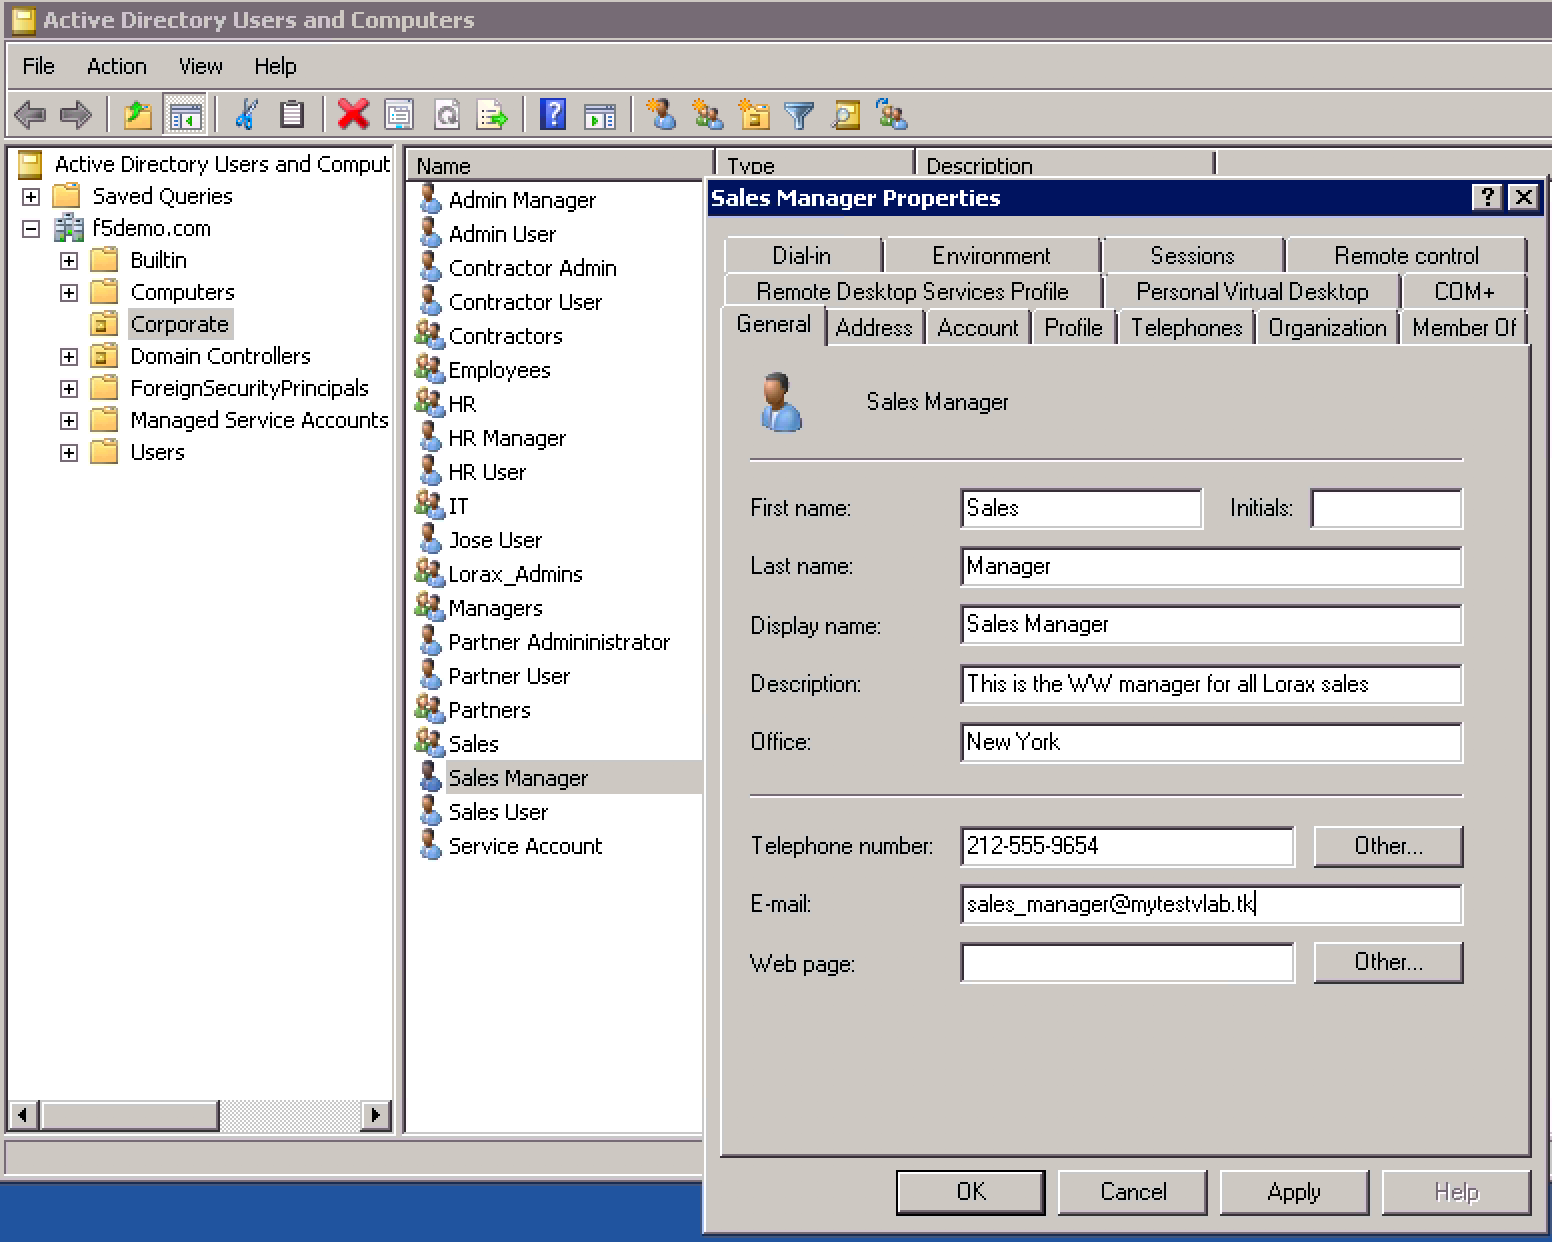Expand the ForeignSecurityPrincipals node
The height and width of the screenshot is (1242, 1552).
[69, 388]
